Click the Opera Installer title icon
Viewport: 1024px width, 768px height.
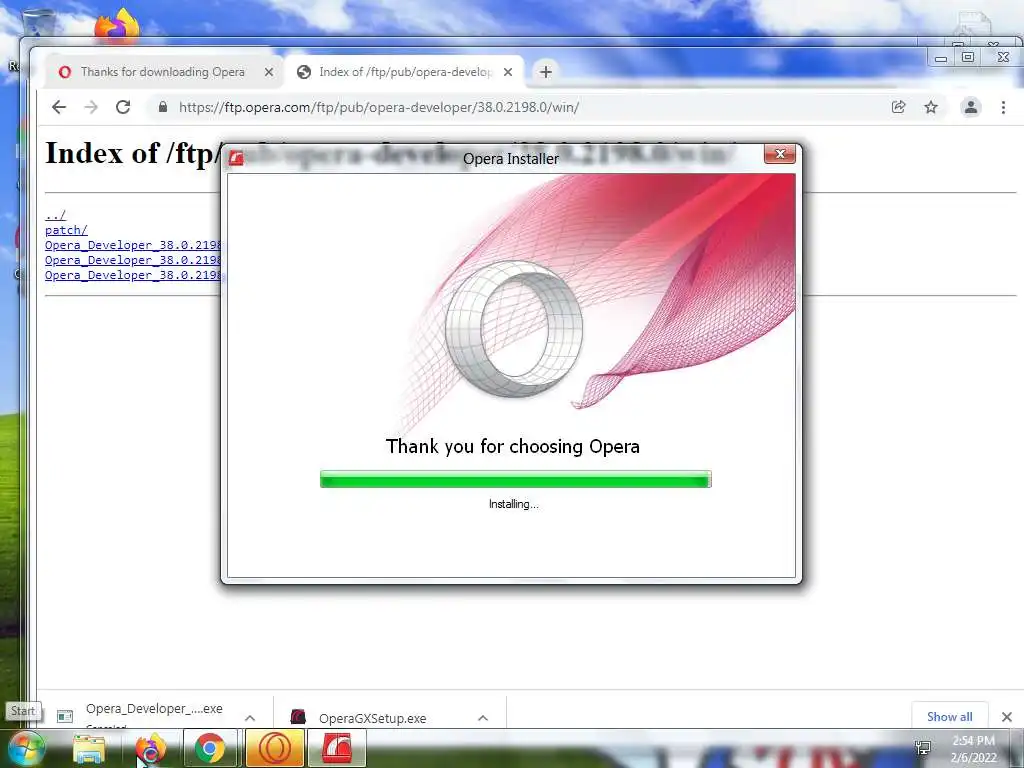coord(236,158)
